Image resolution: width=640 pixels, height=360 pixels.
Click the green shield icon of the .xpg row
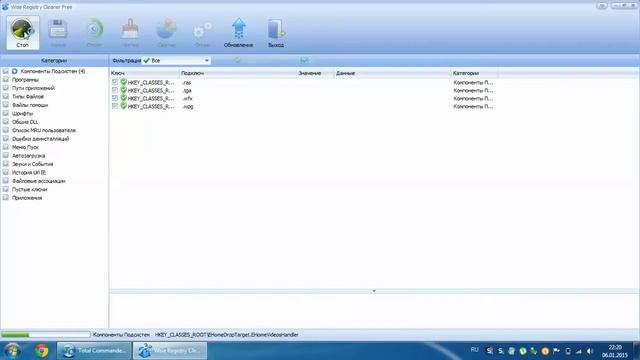(124, 106)
